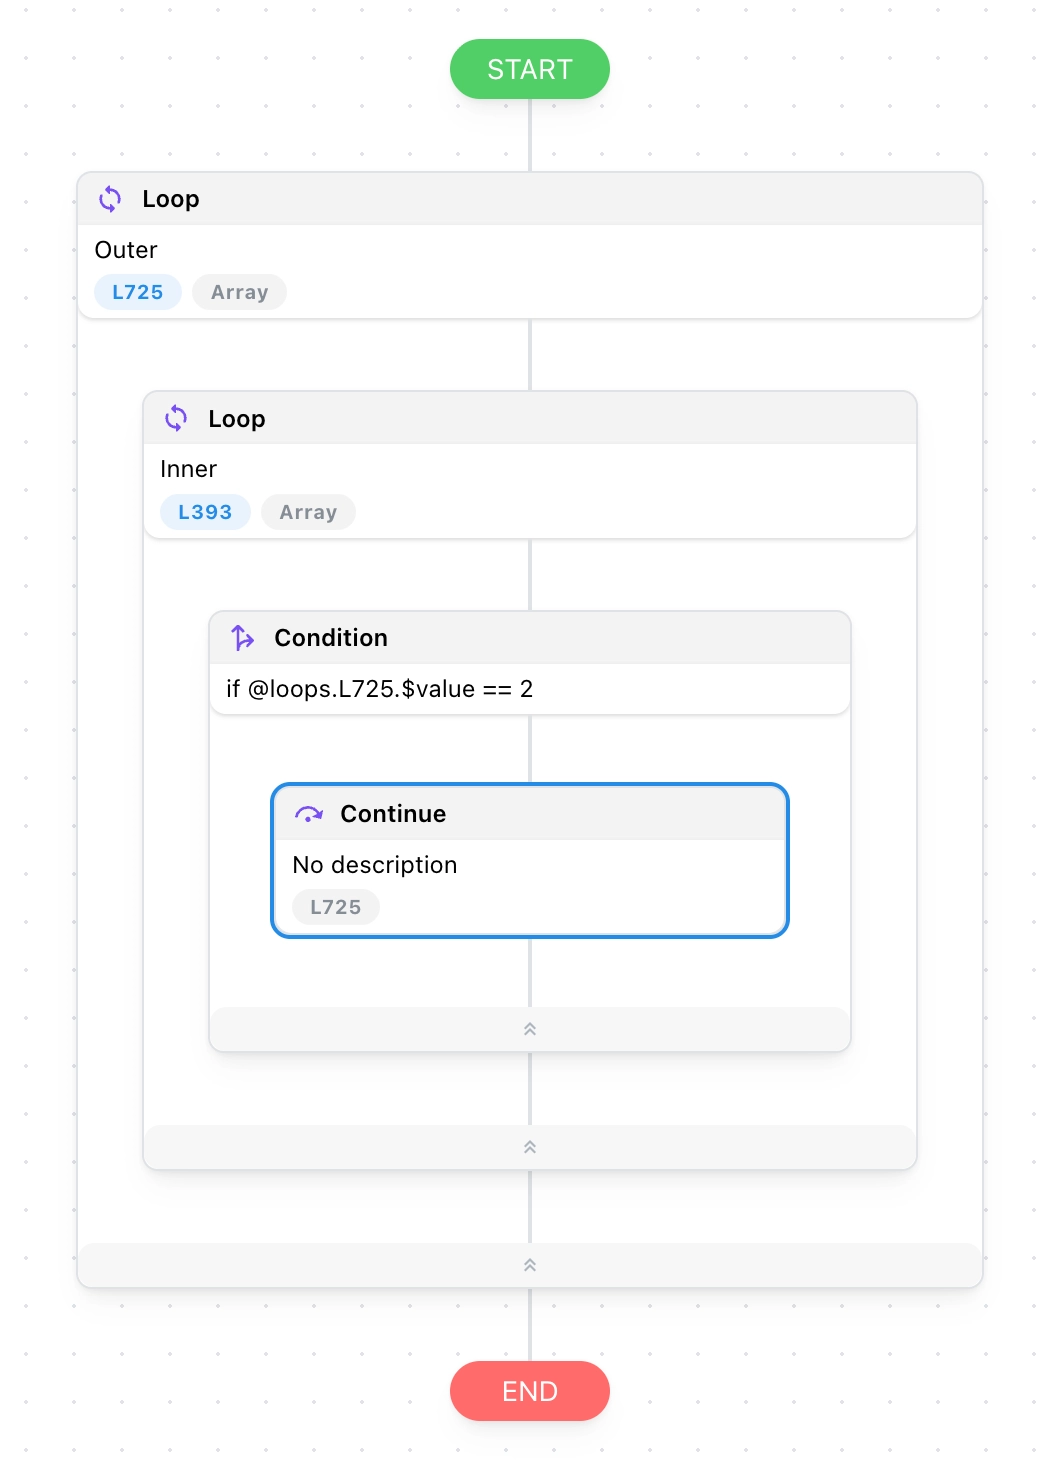Click the START node
The width and height of the screenshot is (1060, 1460).
tap(530, 69)
